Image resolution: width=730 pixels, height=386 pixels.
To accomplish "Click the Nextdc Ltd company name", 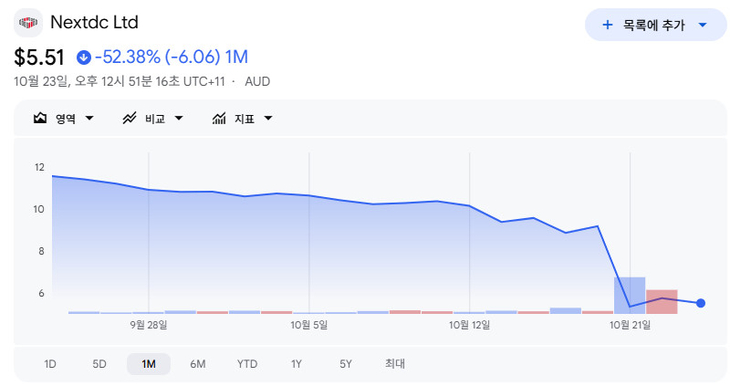I will [95, 22].
